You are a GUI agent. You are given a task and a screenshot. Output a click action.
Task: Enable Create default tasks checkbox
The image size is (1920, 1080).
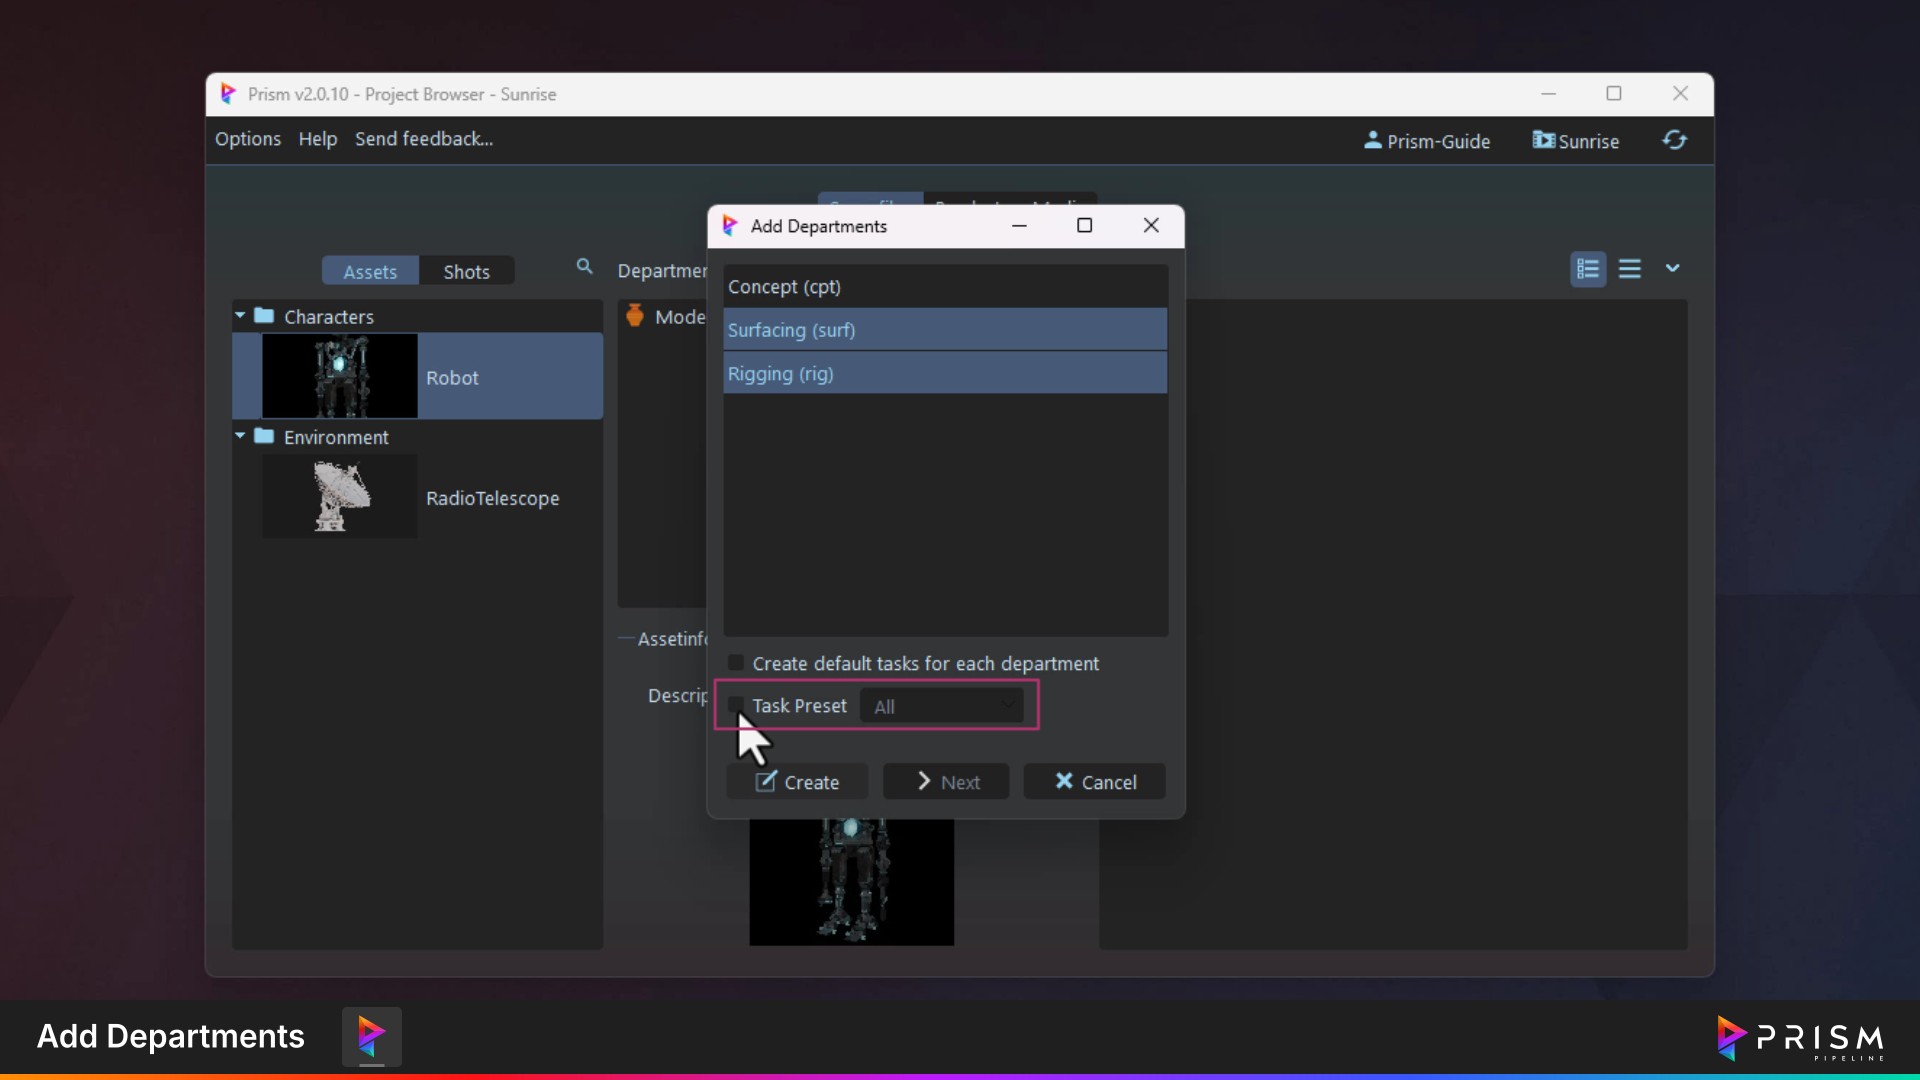(x=736, y=663)
